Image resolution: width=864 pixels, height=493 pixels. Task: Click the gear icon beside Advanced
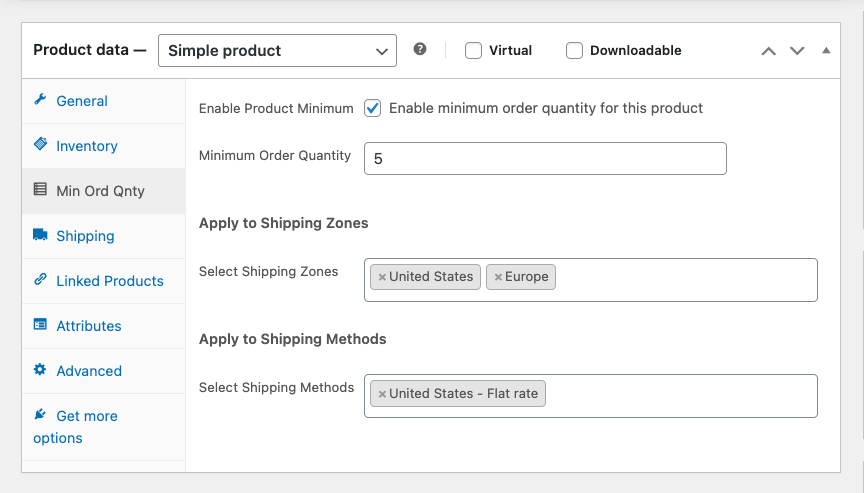tap(40, 370)
